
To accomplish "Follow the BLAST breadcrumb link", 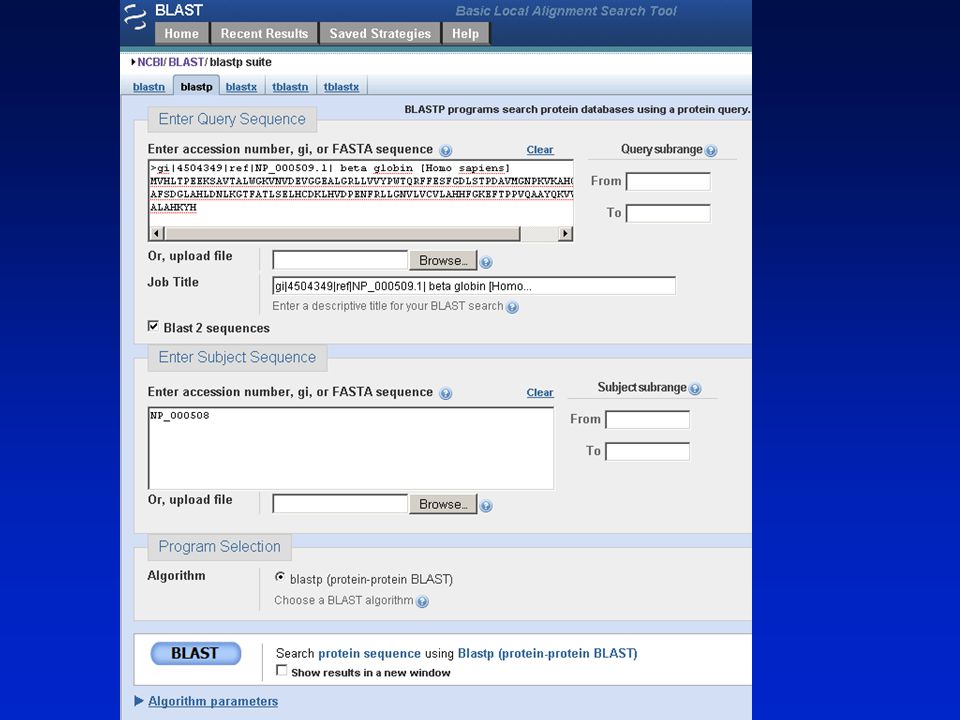I will [x=186, y=62].
